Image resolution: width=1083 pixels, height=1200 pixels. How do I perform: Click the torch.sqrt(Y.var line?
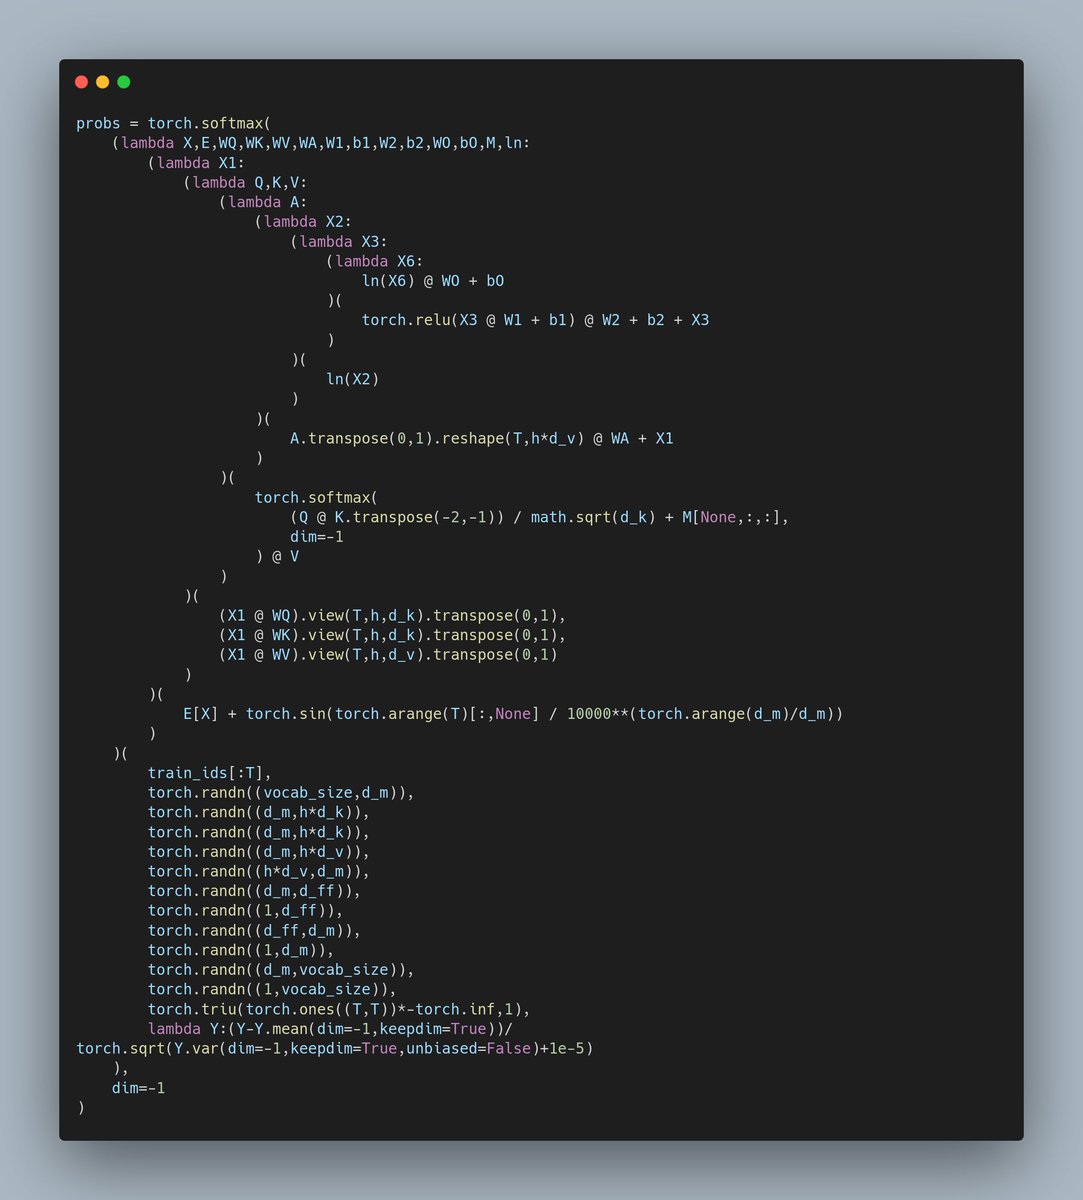(335, 1048)
